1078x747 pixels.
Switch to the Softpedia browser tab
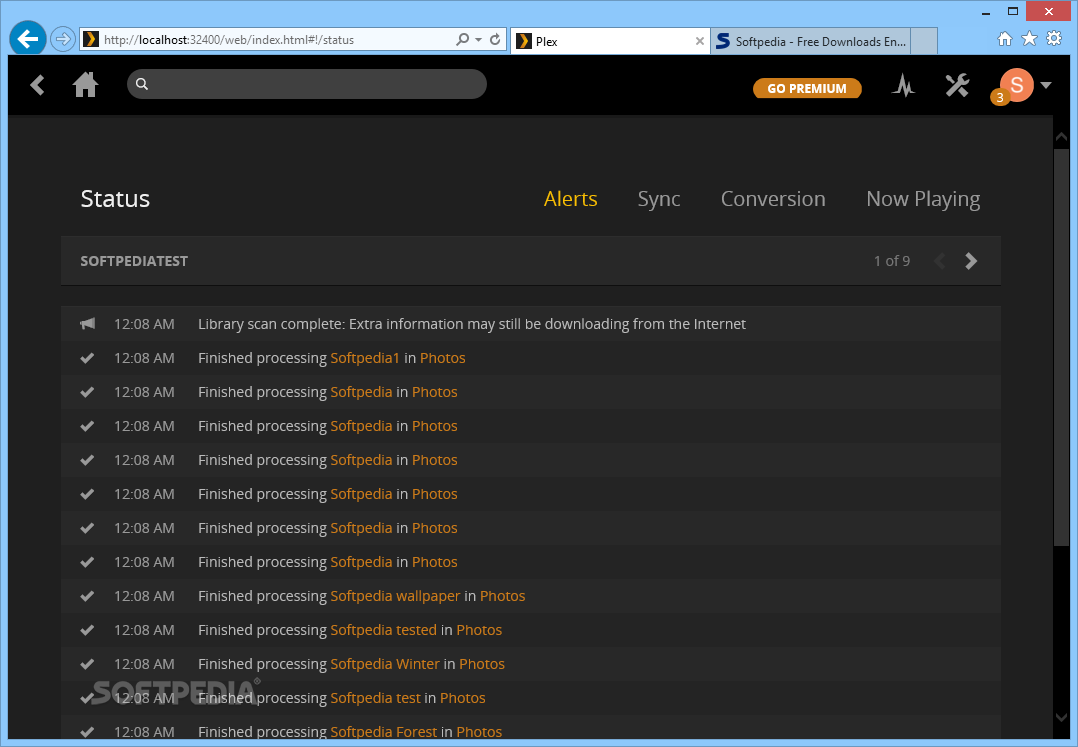[x=811, y=41]
